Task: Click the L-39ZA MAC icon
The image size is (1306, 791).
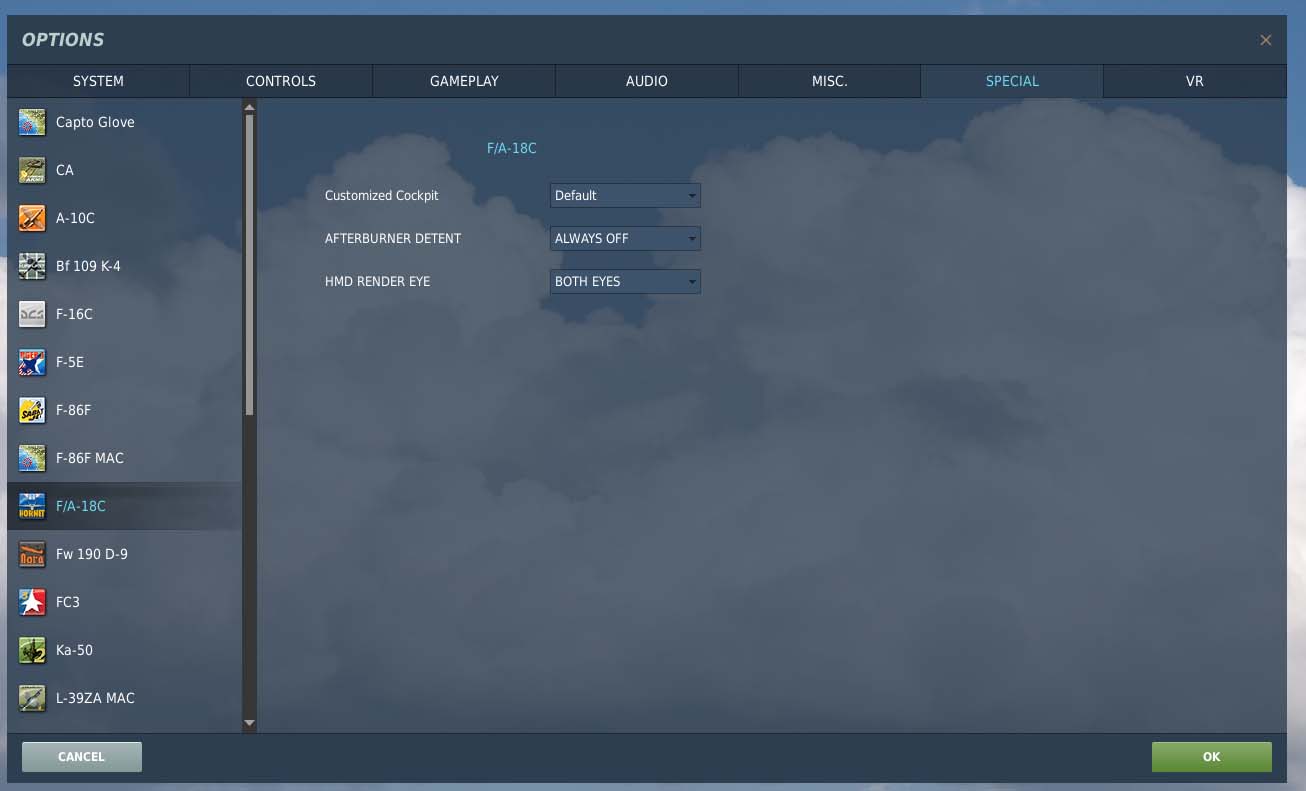Action: [x=32, y=698]
